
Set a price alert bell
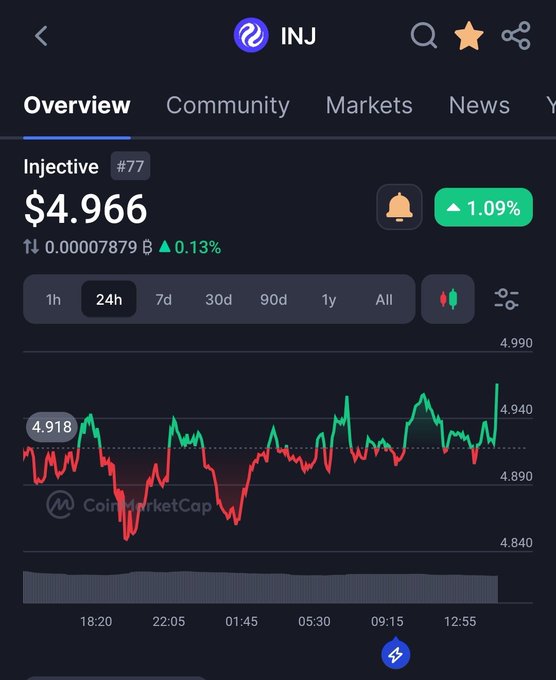point(399,207)
